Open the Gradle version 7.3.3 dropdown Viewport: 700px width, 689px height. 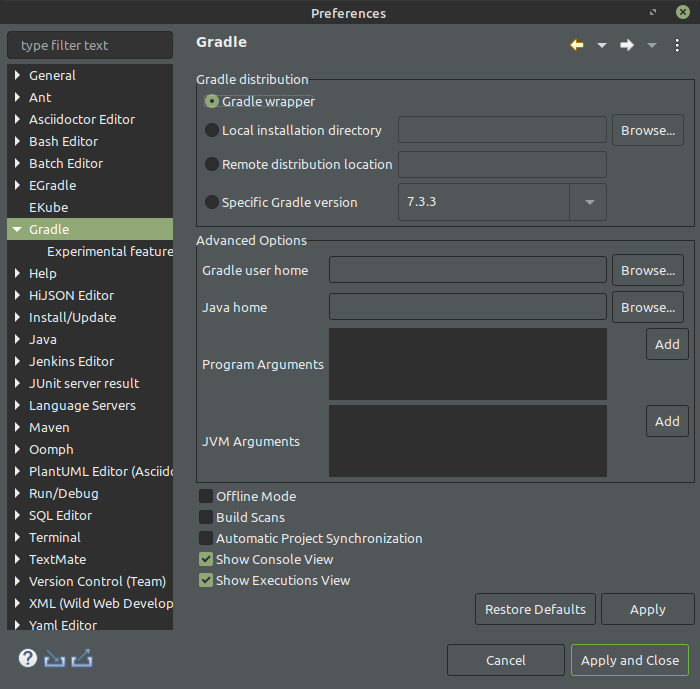tap(589, 202)
